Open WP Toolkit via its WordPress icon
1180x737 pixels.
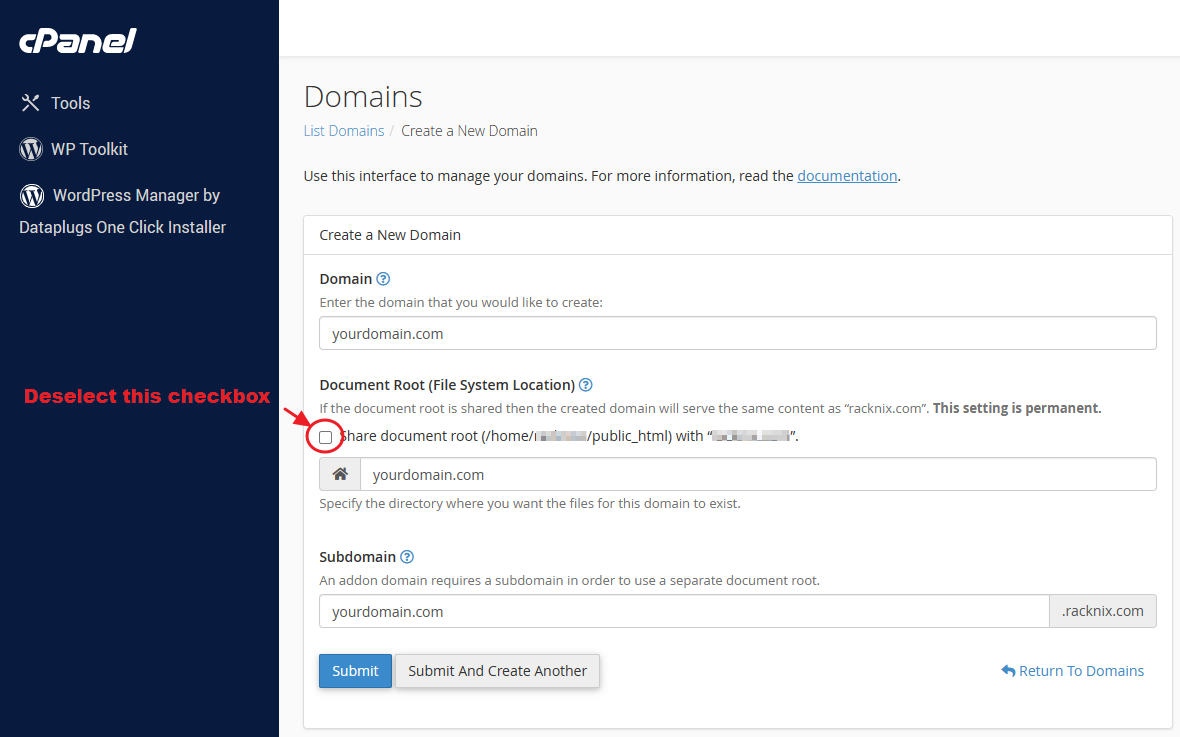pyautogui.click(x=30, y=148)
